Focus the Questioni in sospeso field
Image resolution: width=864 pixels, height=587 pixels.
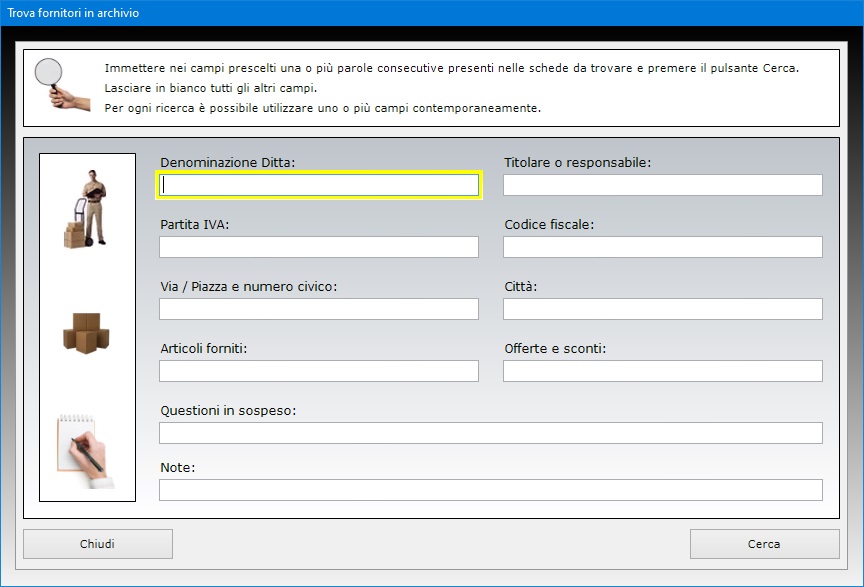click(491, 433)
